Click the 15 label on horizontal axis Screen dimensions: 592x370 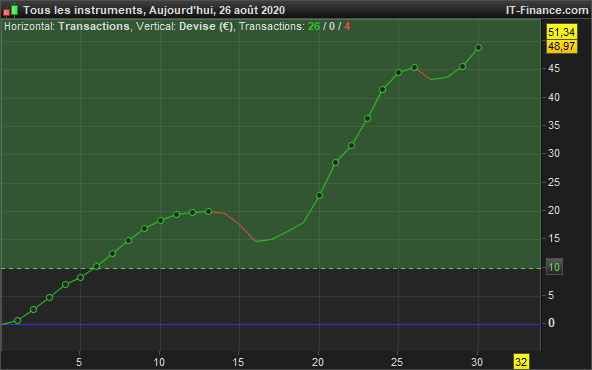click(238, 362)
